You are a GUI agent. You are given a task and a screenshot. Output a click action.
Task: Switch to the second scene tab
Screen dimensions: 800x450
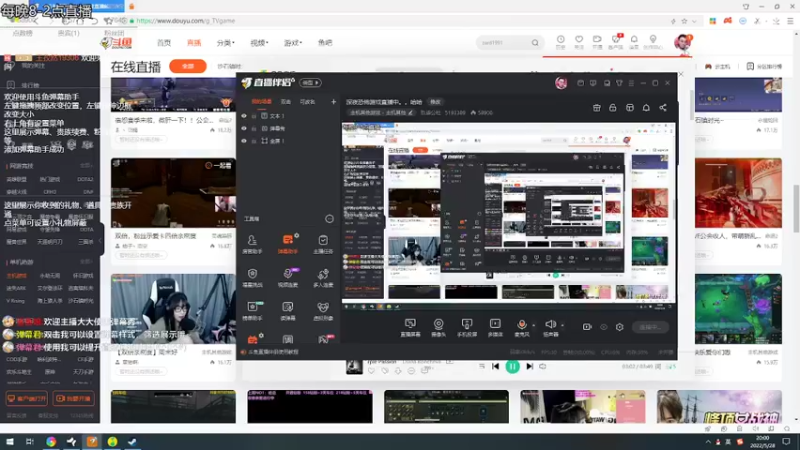click(x=286, y=102)
